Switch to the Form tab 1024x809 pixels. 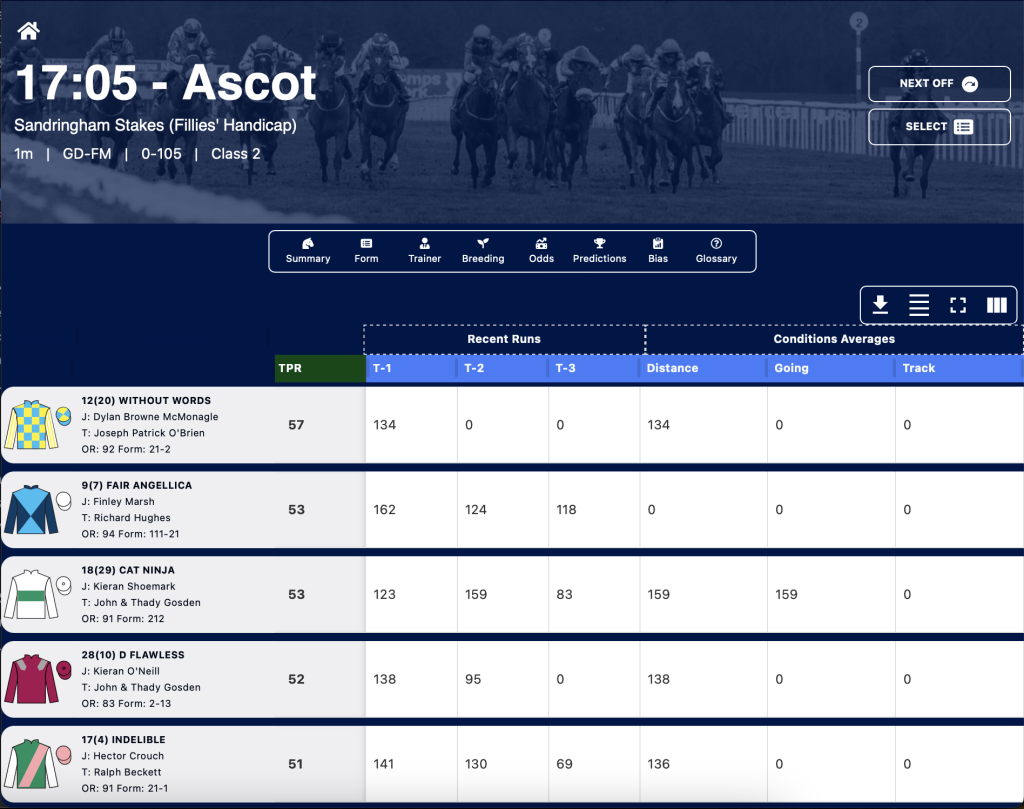click(x=366, y=251)
